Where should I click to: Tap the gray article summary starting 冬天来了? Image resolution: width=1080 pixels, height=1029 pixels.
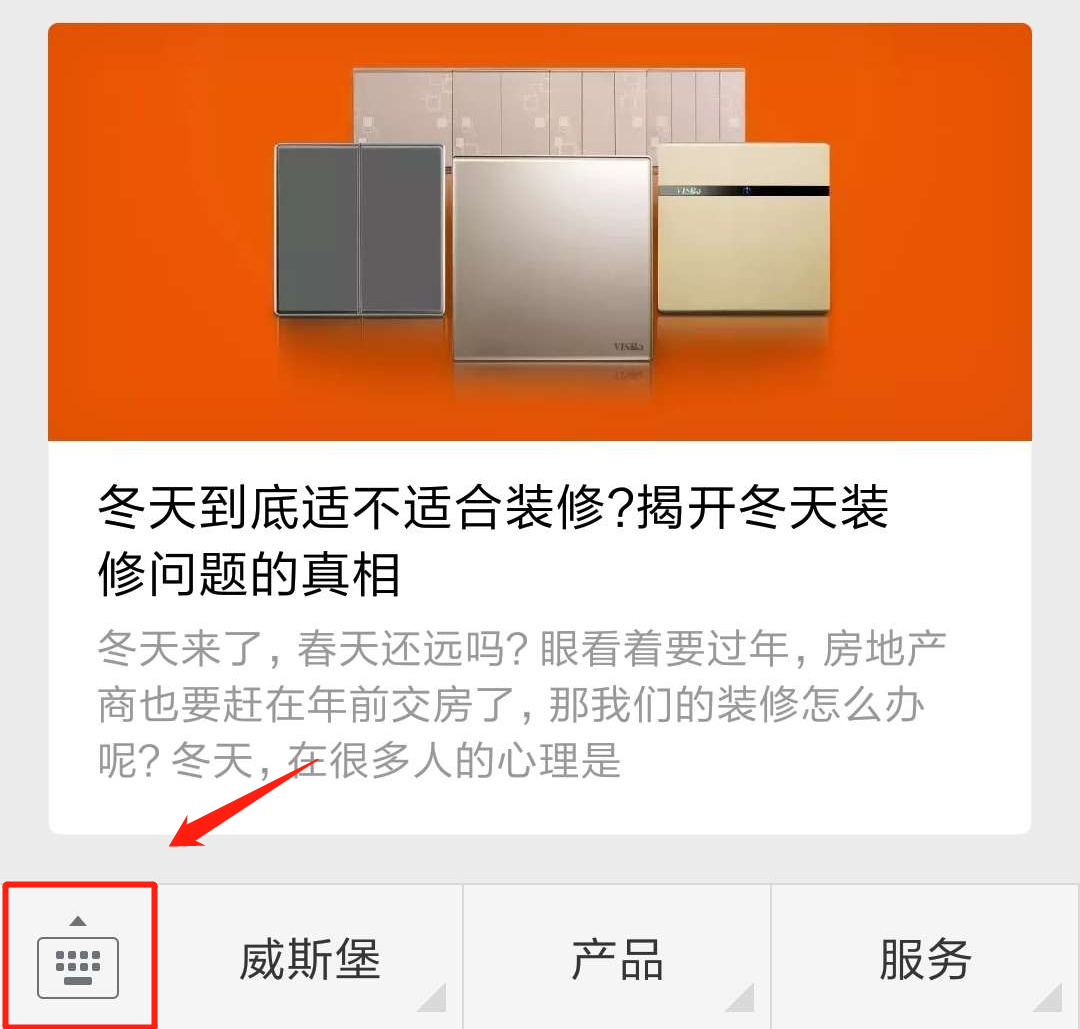pyautogui.click(x=522, y=704)
